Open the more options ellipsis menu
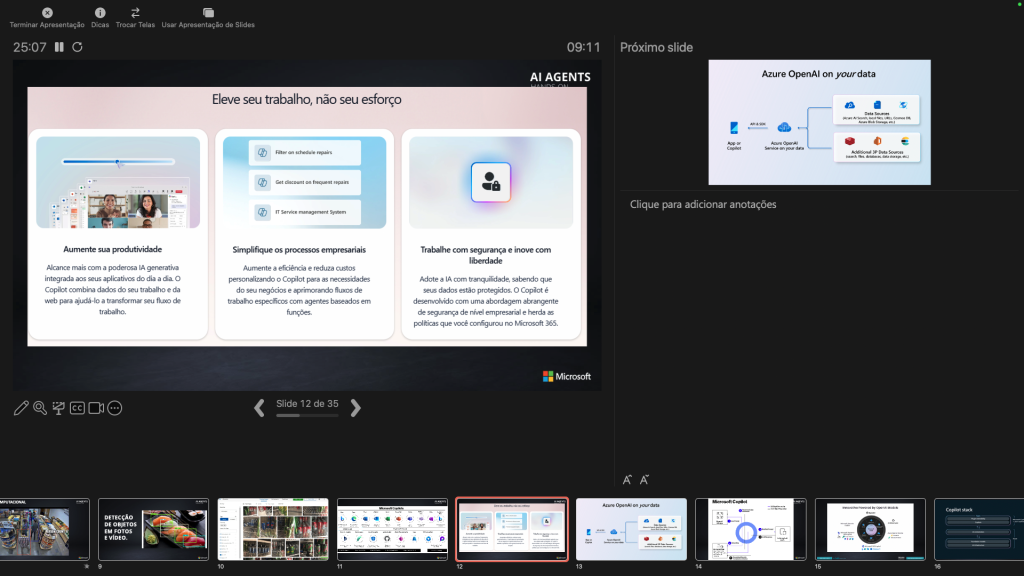Screen dimensions: 1024x576 pyautogui.click(x=115, y=408)
